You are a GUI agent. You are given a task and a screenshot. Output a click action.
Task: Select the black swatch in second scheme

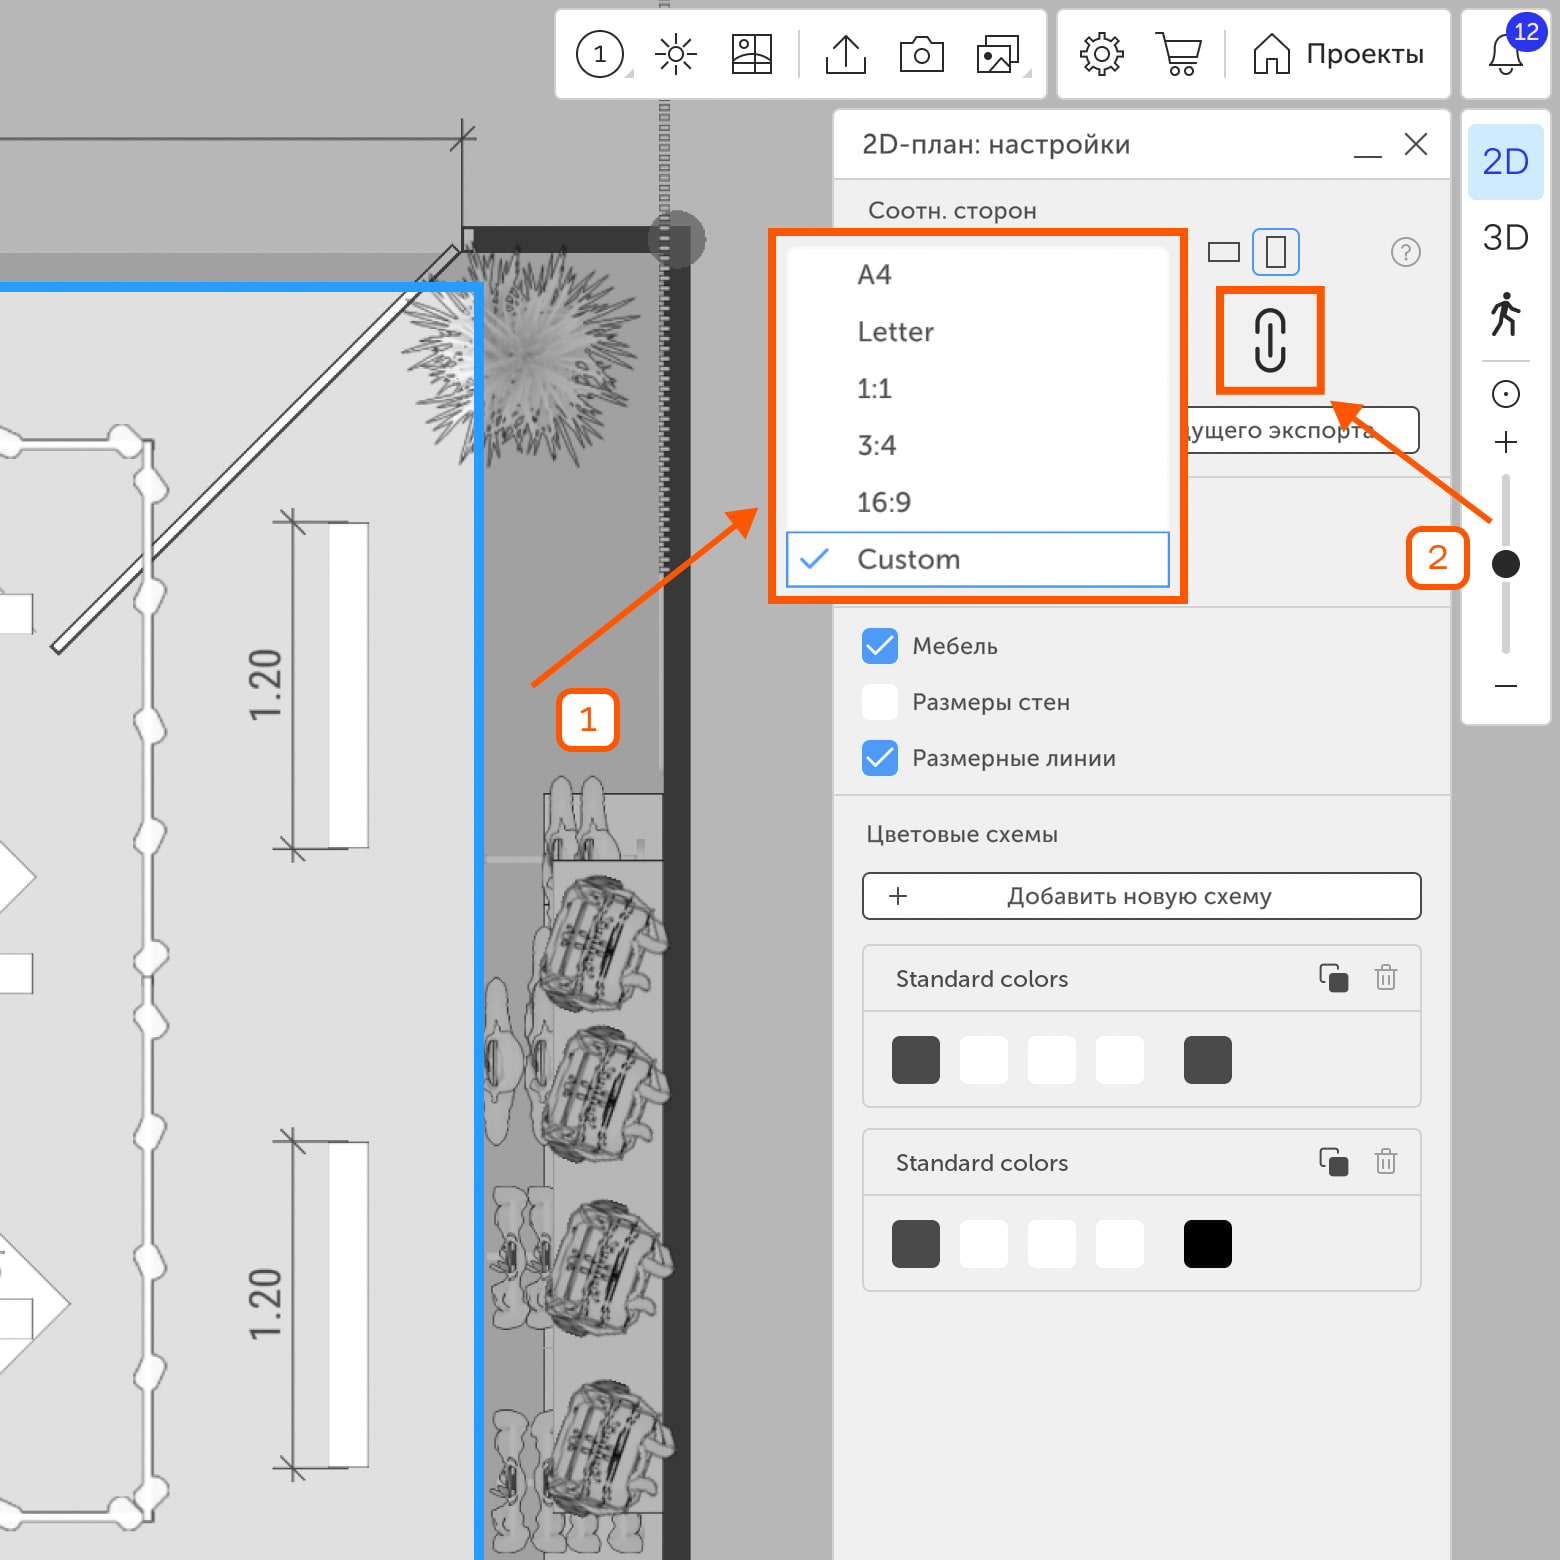coord(1207,1244)
